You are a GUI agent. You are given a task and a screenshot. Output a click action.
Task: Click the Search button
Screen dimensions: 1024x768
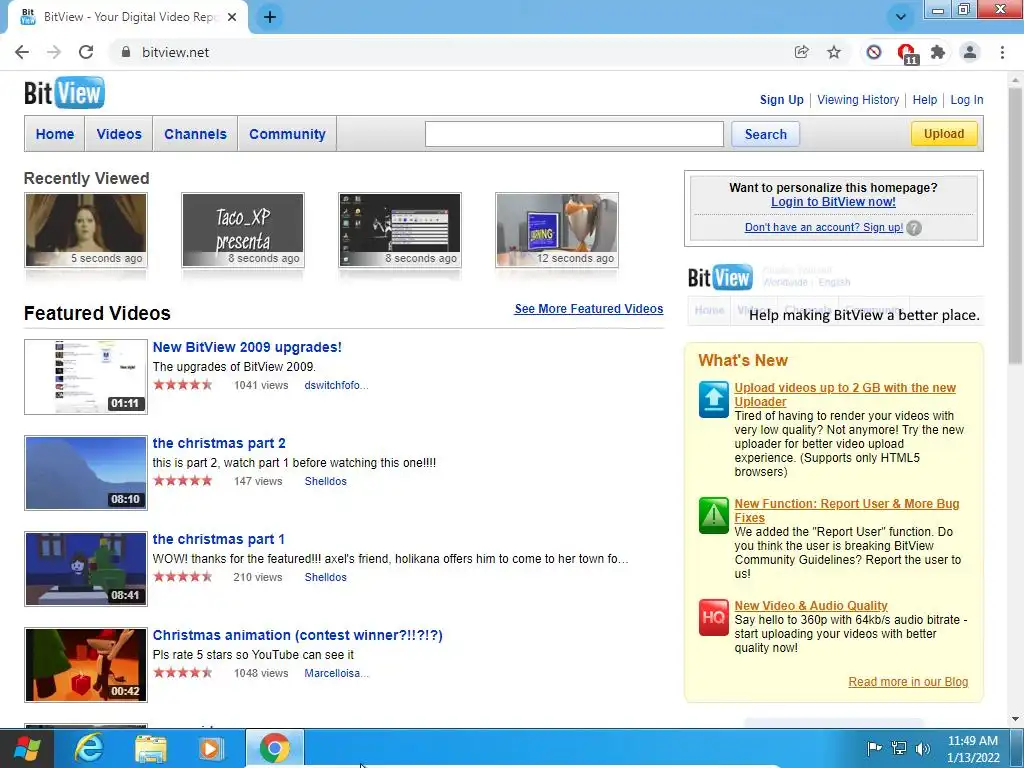click(765, 134)
